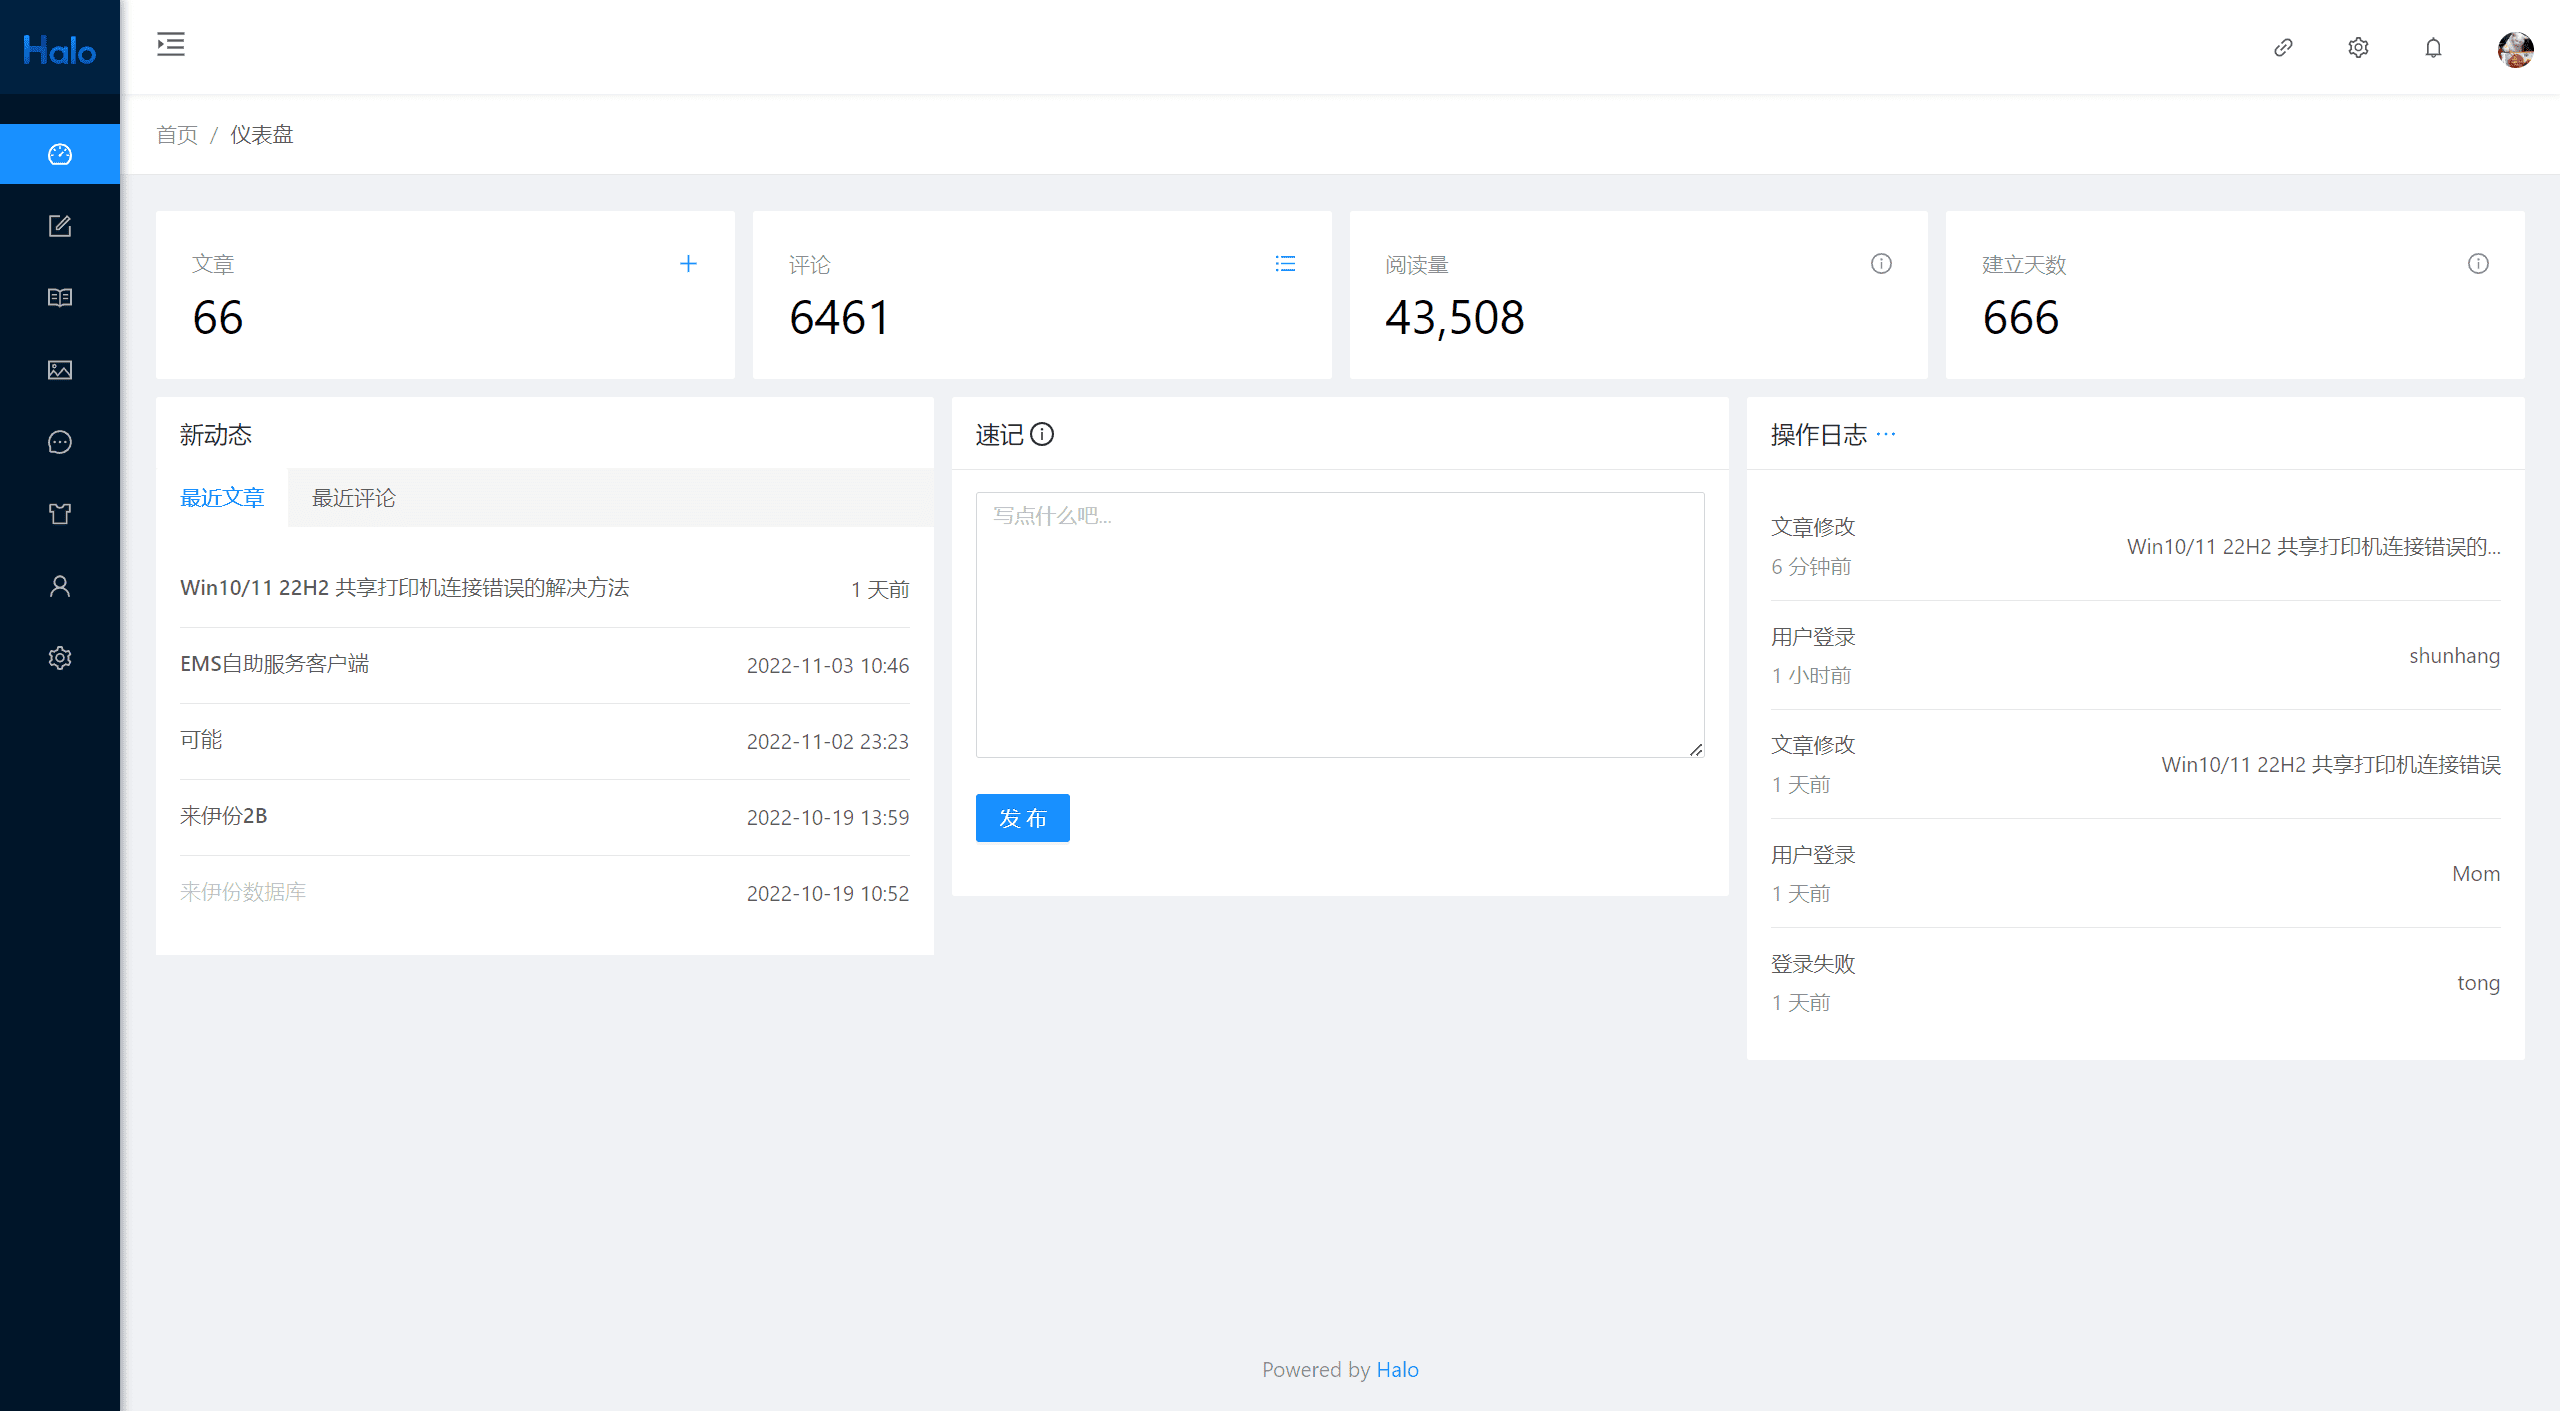Click the list icon on 评论 card
This screenshot has width=2560, height=1411.
coord(1285,264)
